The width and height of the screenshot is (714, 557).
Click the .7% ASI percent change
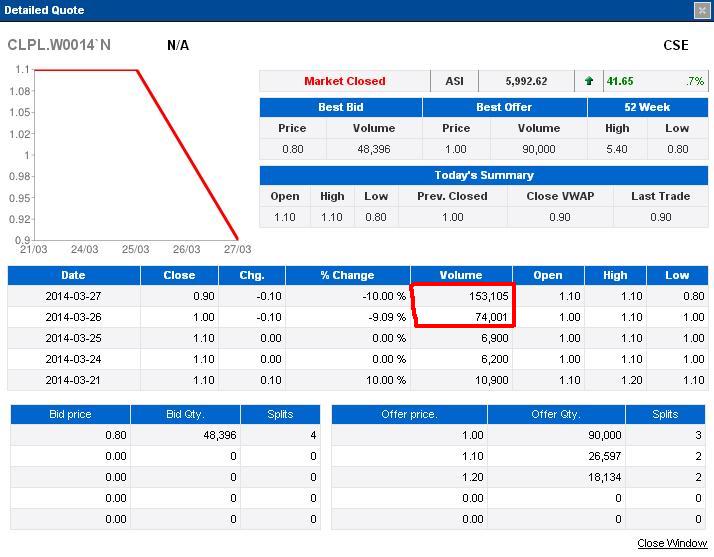point(695,81)
